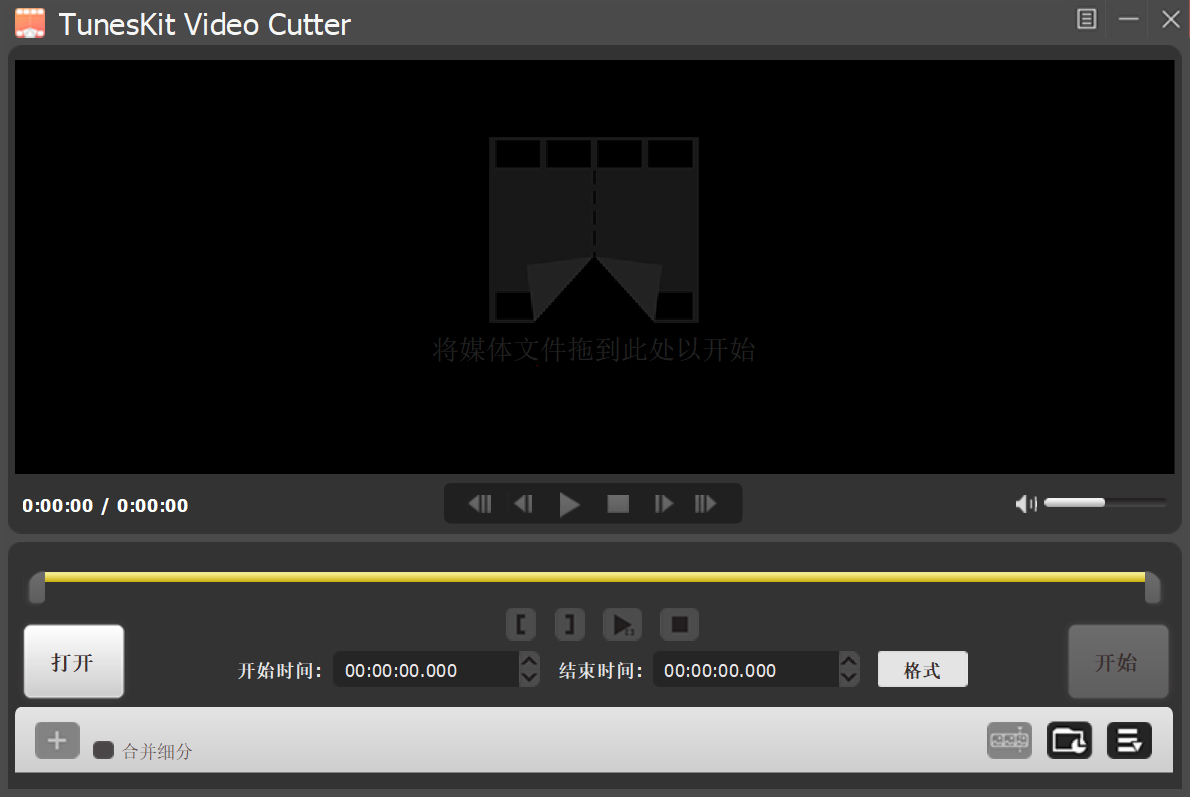The height and width of the screenshot is (797, 1190).
Task: Preview the trimmed segment
Action: (623, 624)
